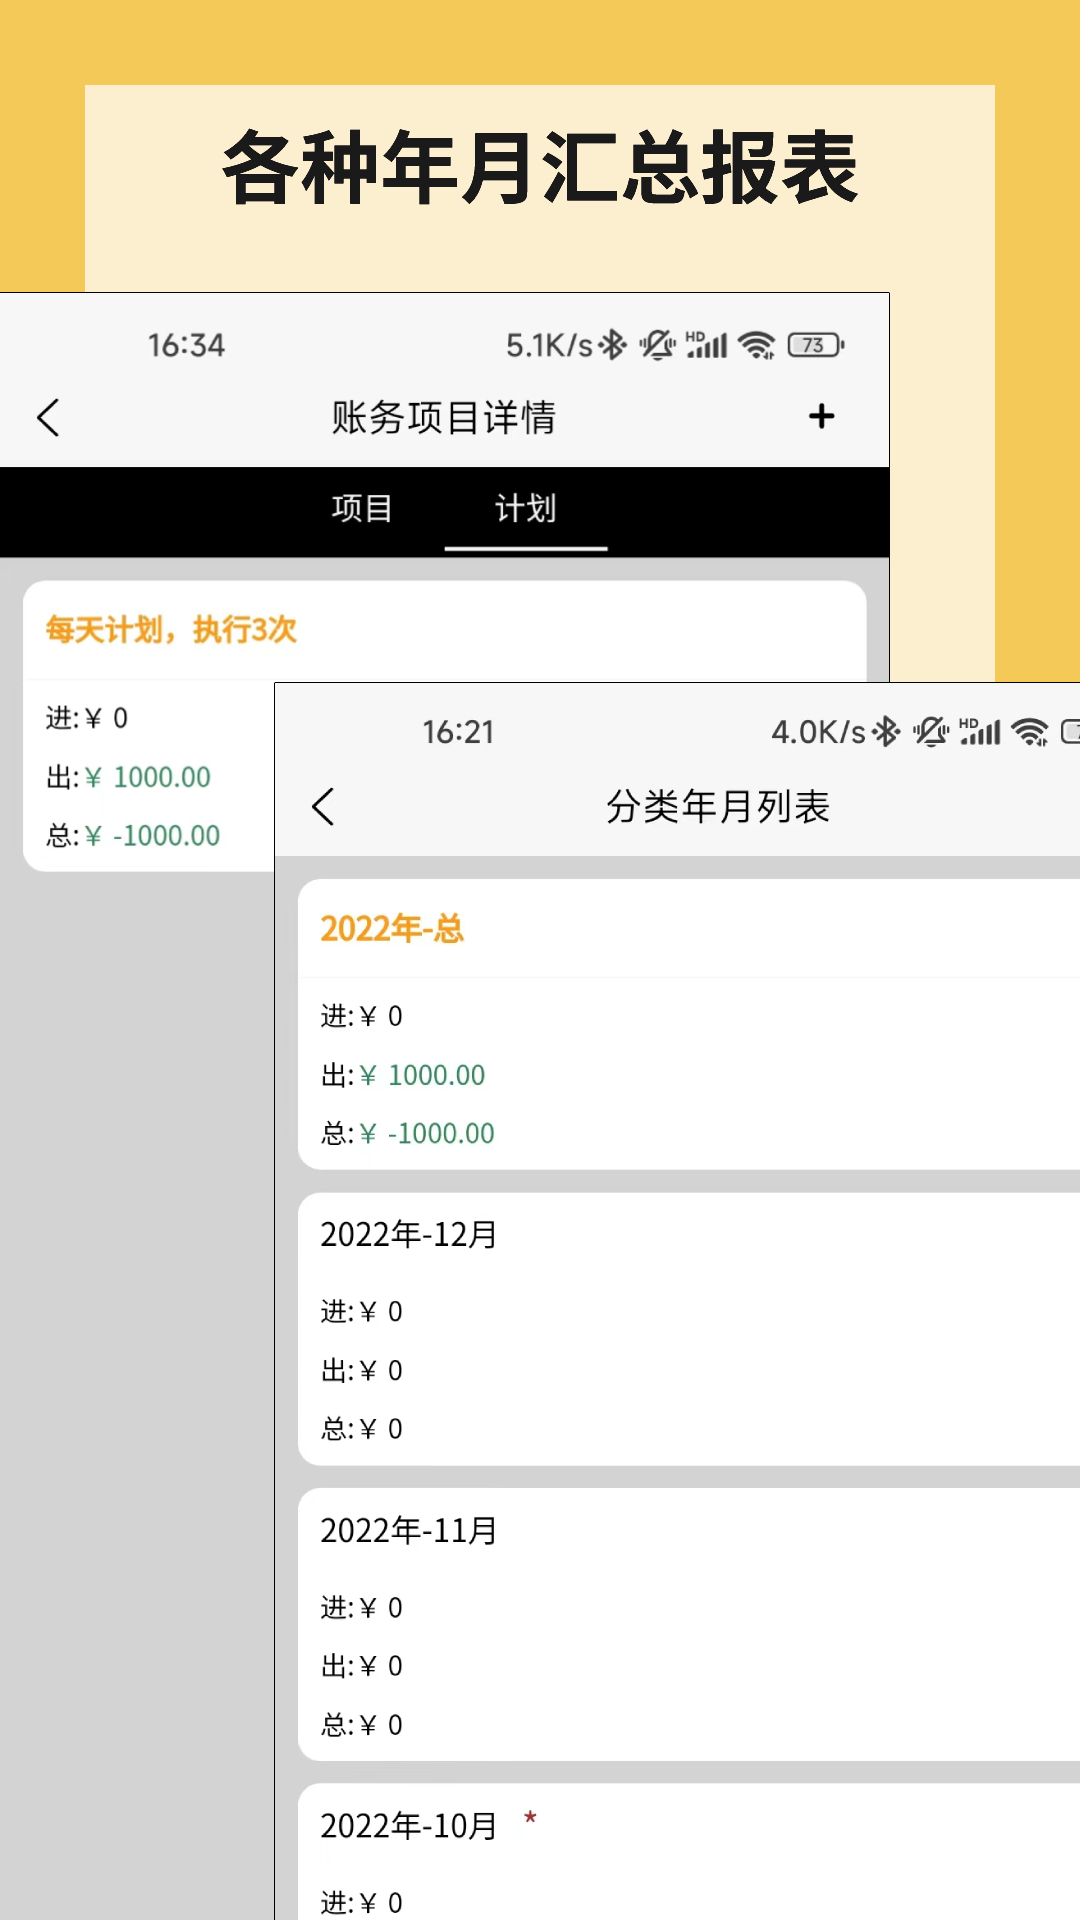The image size is (1080, 1920).
Task: Switch to the 项目 tab
Action: [362, 508]
